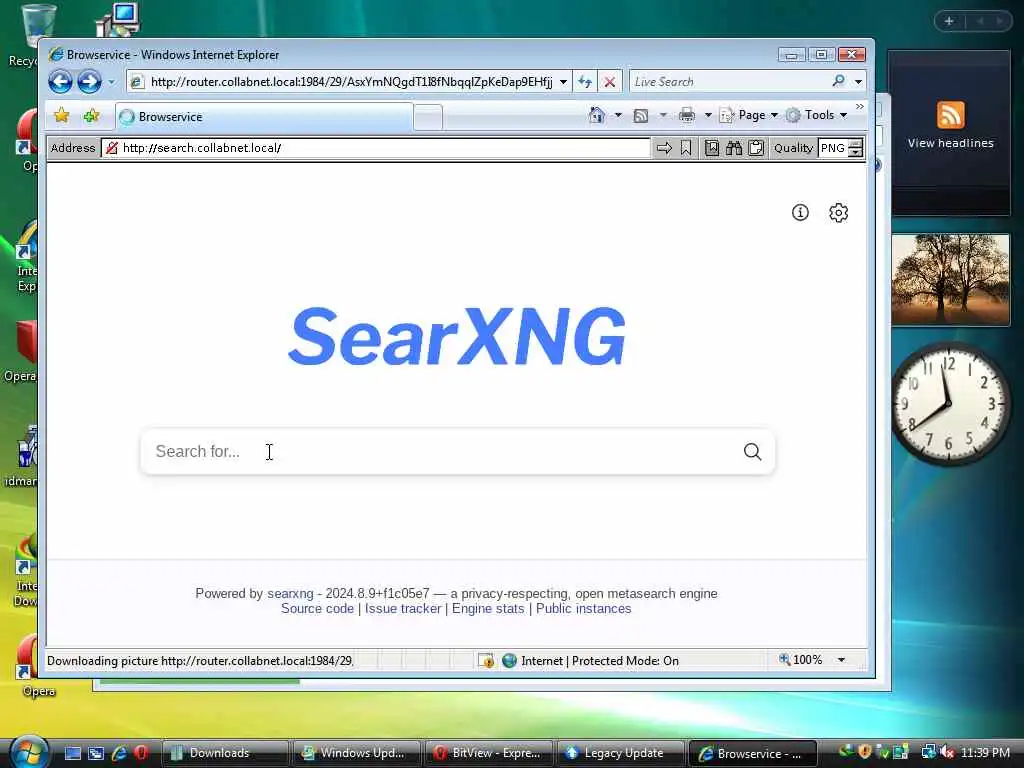Viewport: 1024px width, 768px height.
Task: Click the Quality PNG value field
Action: 833,148
